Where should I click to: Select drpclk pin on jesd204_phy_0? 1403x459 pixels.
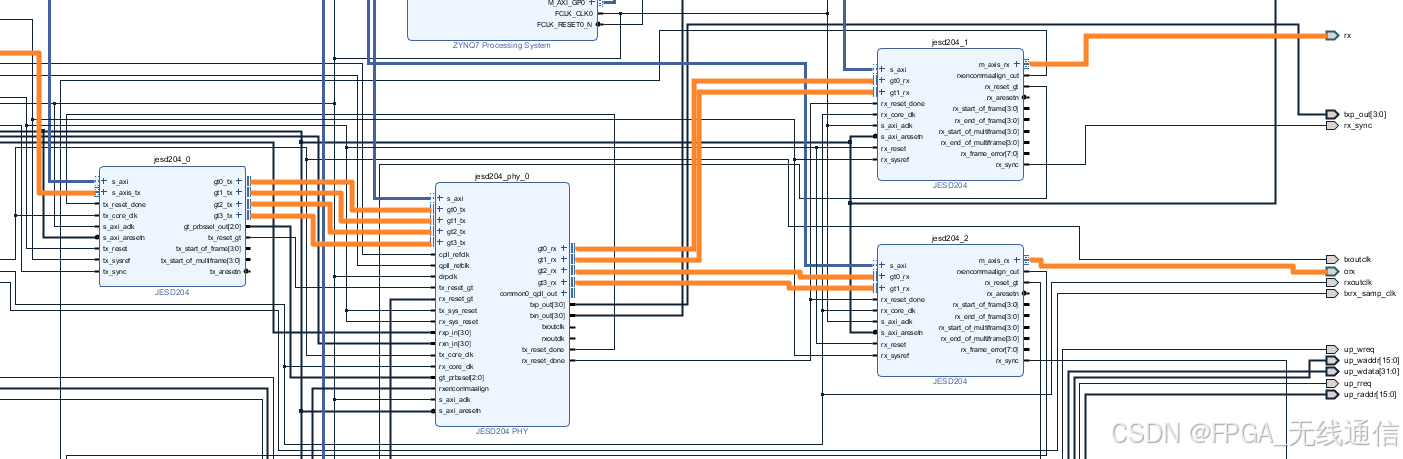(449, 276)
